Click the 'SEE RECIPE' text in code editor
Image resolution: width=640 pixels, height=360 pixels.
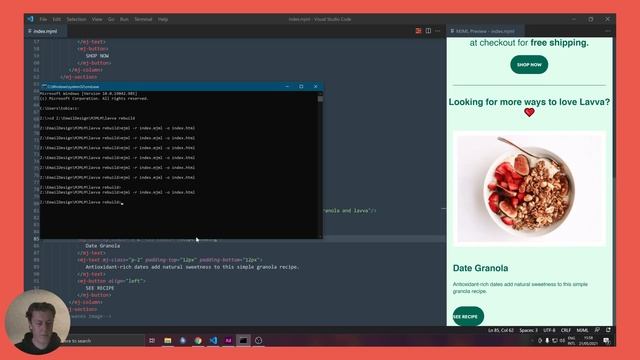coord(100,288)
